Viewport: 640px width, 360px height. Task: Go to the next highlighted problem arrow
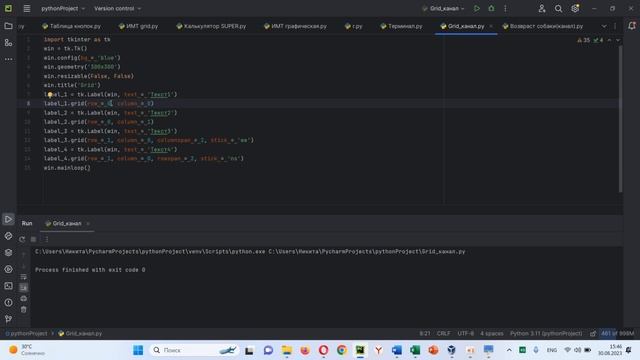[618, 40]
